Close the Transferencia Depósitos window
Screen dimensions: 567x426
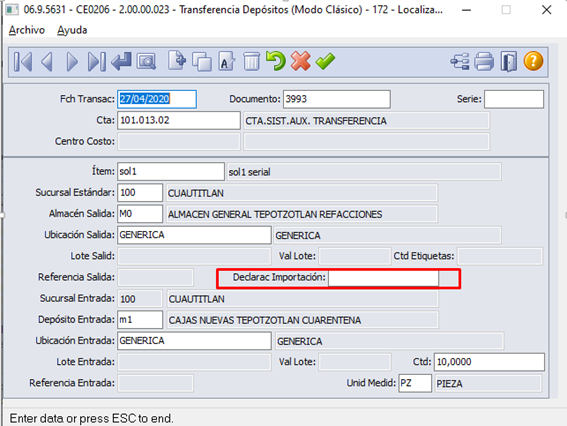tap(546, 10)
